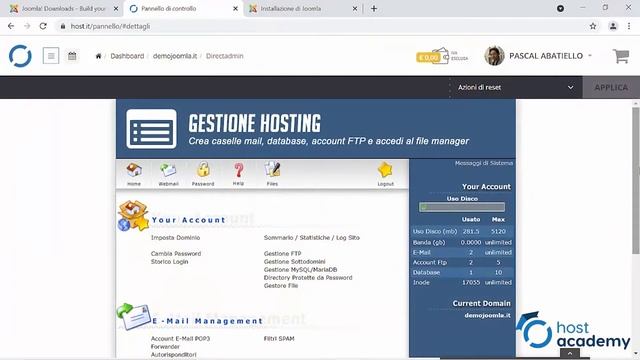
Task: Click the Account Ftp usage row
Action: coord(462,262)
